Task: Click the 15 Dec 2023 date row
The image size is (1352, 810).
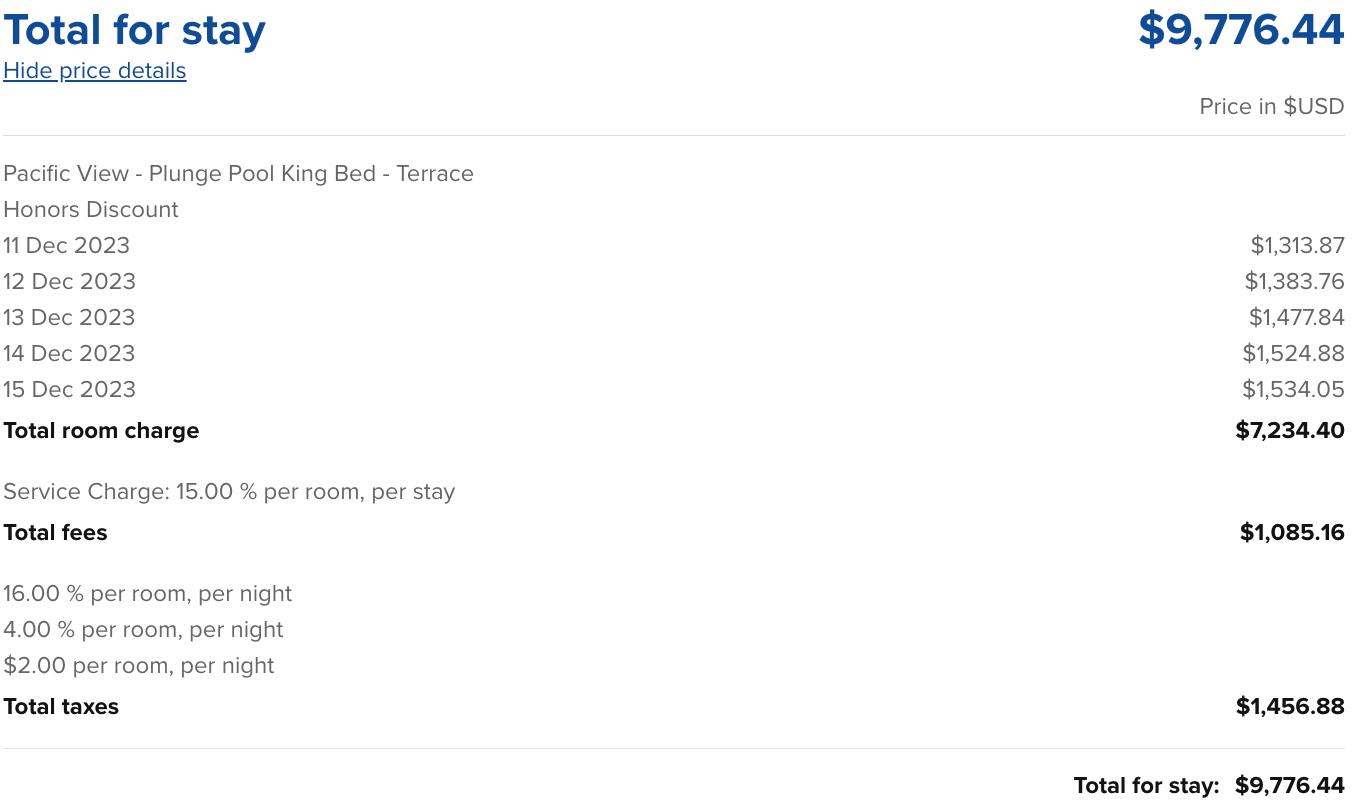Action: coord(69,390)
